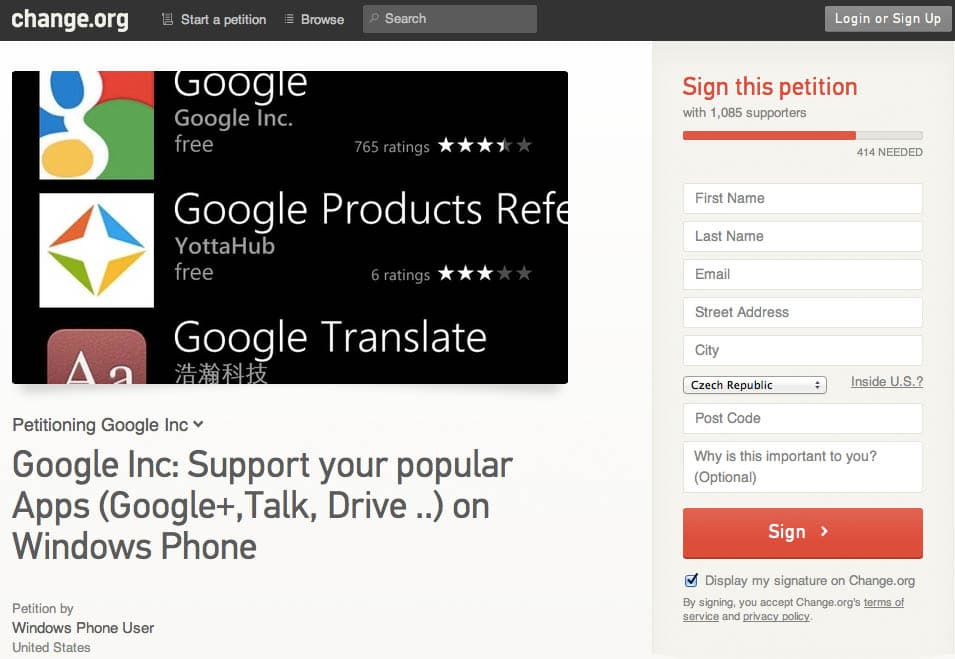The height and width of the screenshot is (659, 955).
Task: Open the Czech Republic country dropdown
Action: (x=755, y=385)
